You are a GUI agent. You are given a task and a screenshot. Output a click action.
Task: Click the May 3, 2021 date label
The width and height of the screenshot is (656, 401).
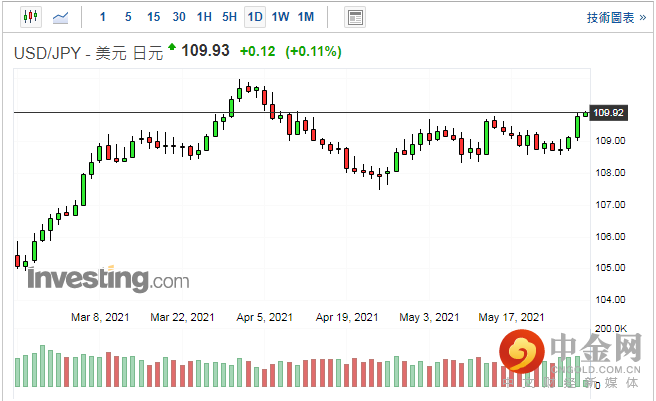pos(429,317)
